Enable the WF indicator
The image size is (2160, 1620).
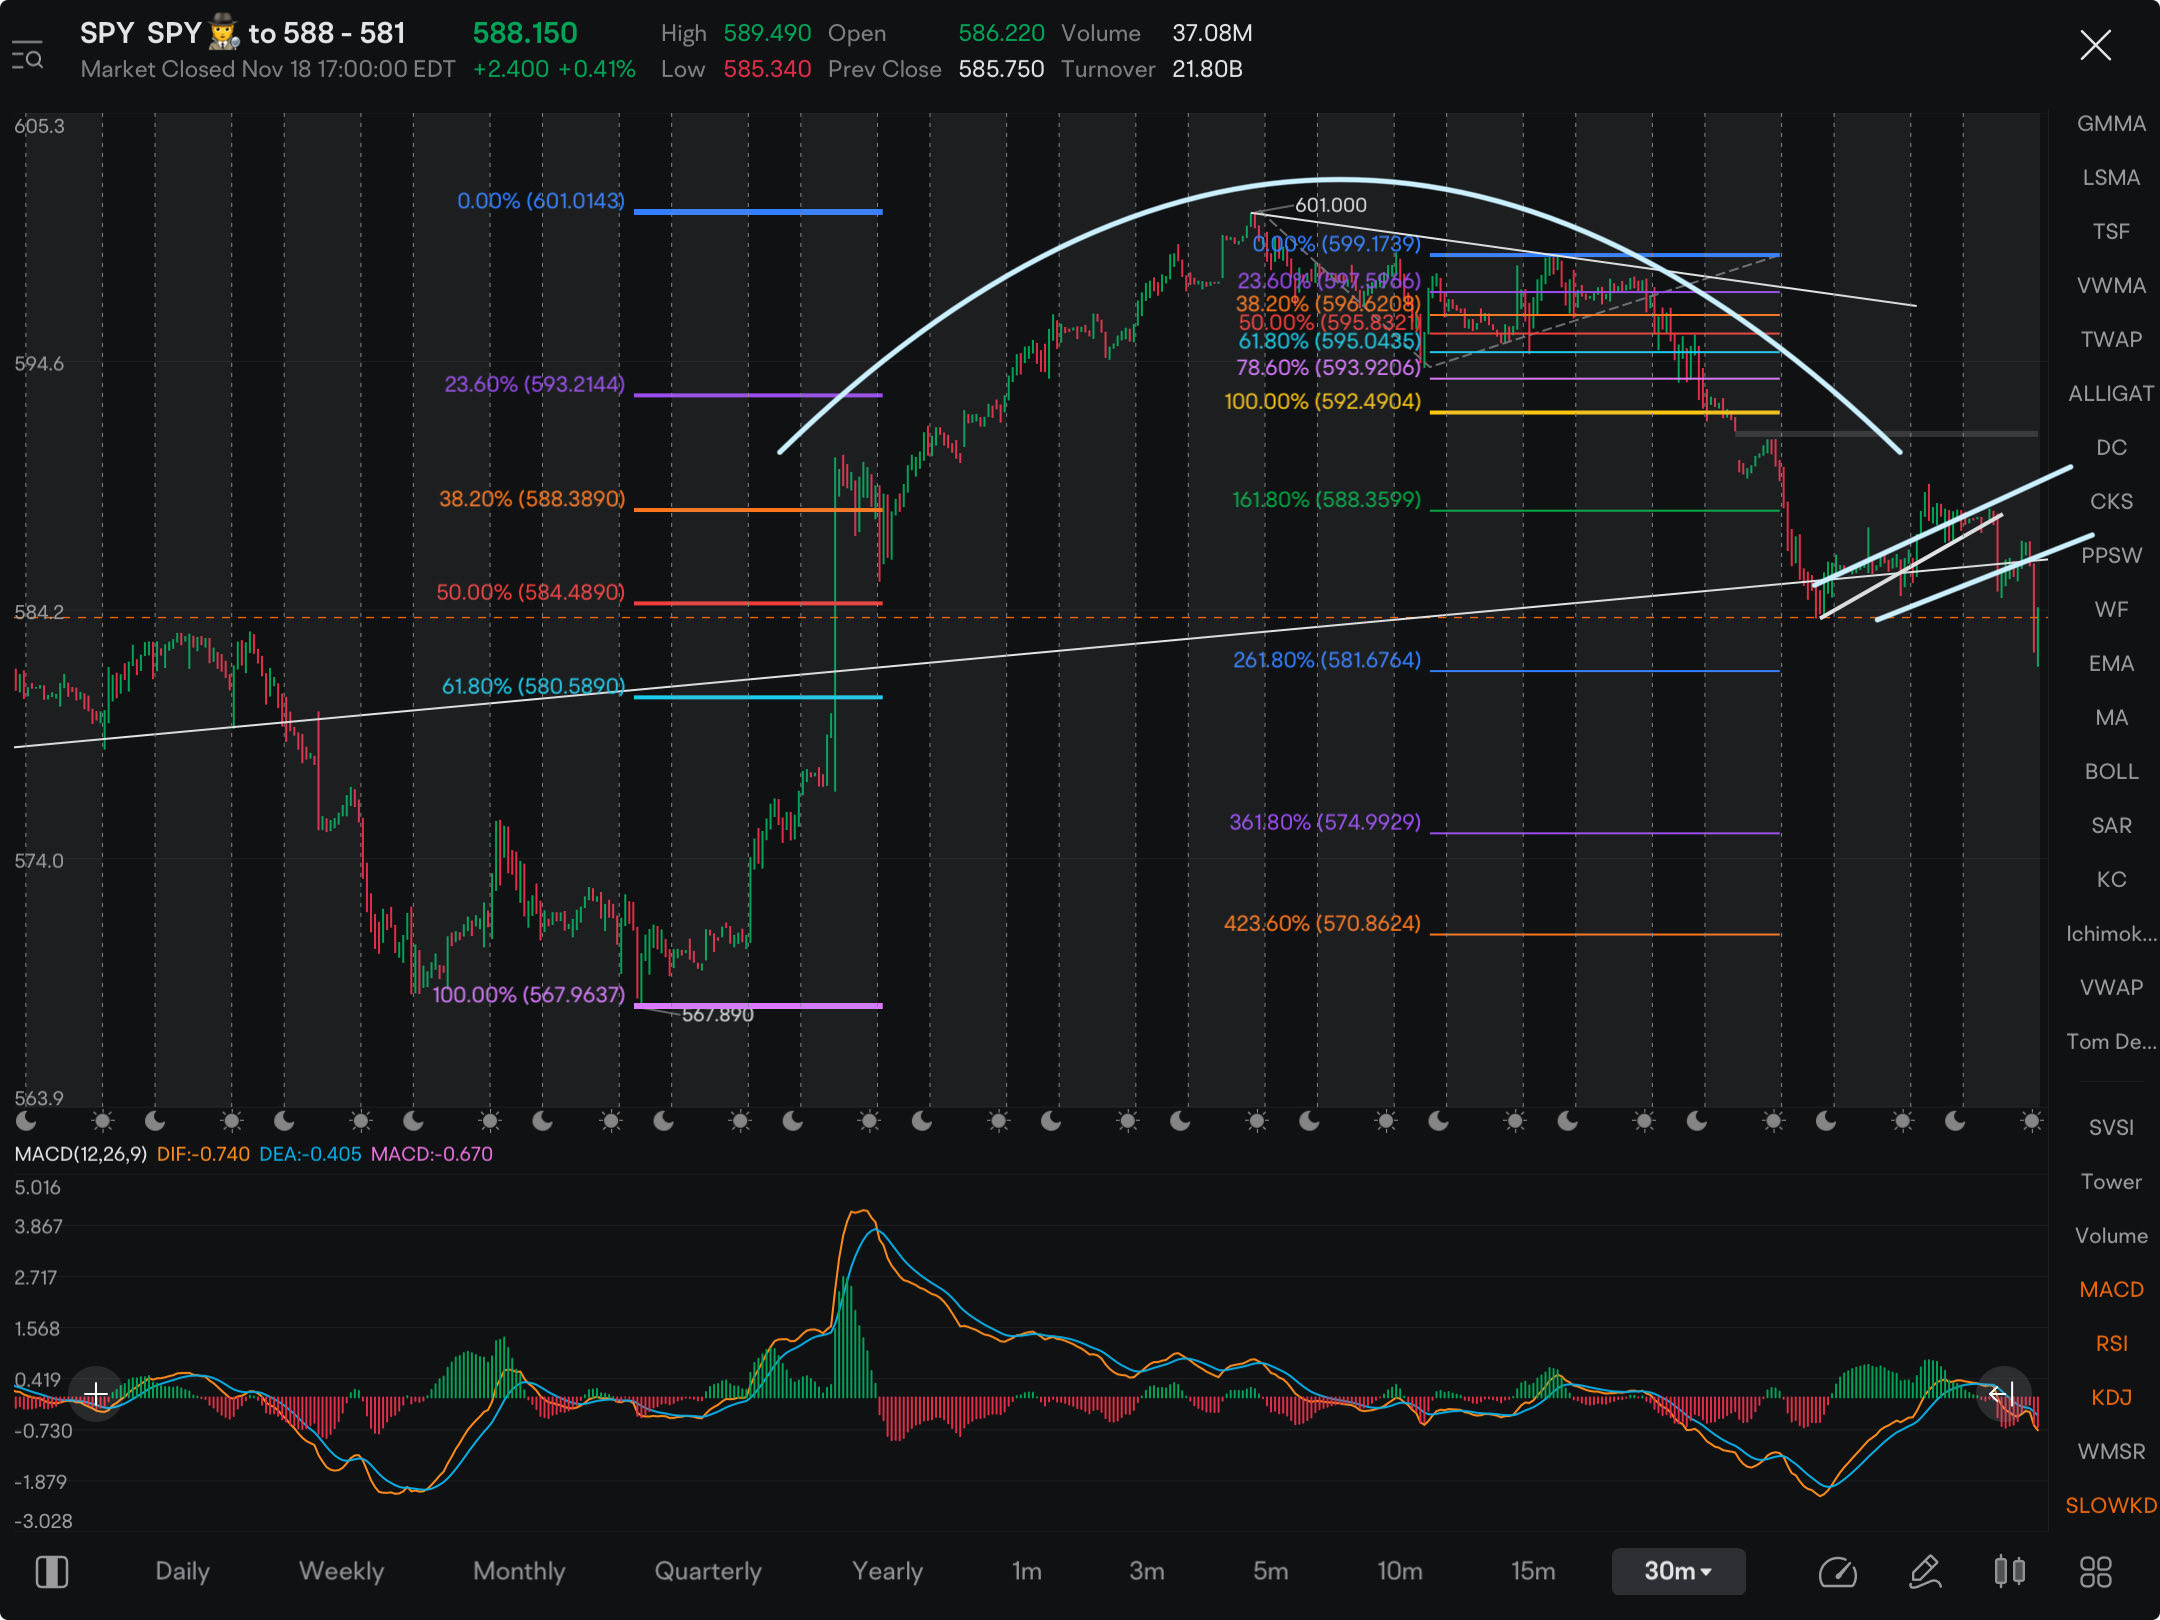click(x=2111, y=609)
